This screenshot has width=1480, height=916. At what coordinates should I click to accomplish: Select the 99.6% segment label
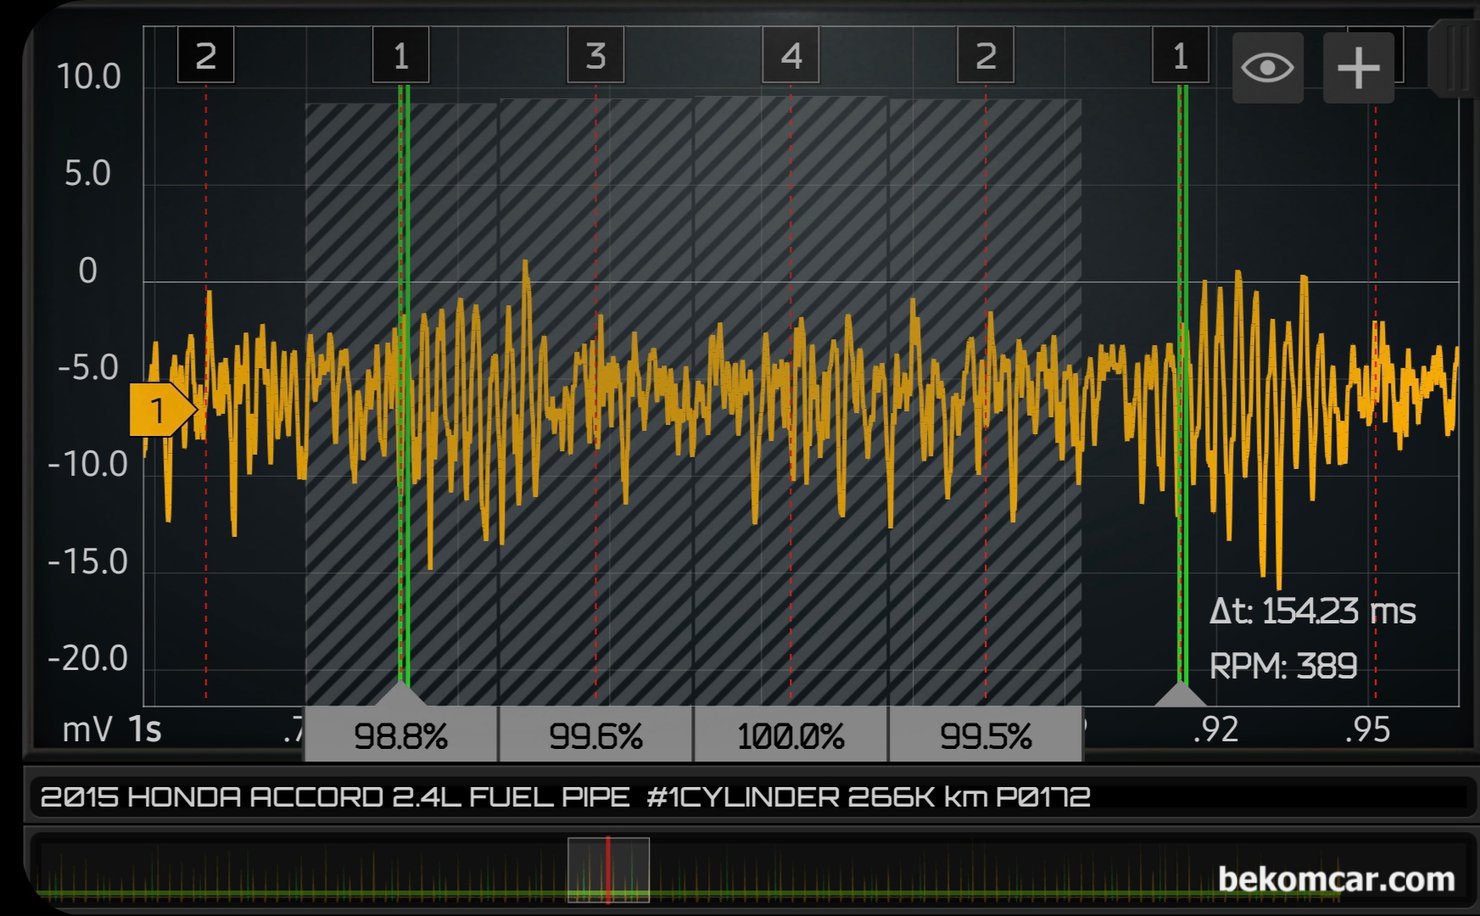tap(596, 736)
